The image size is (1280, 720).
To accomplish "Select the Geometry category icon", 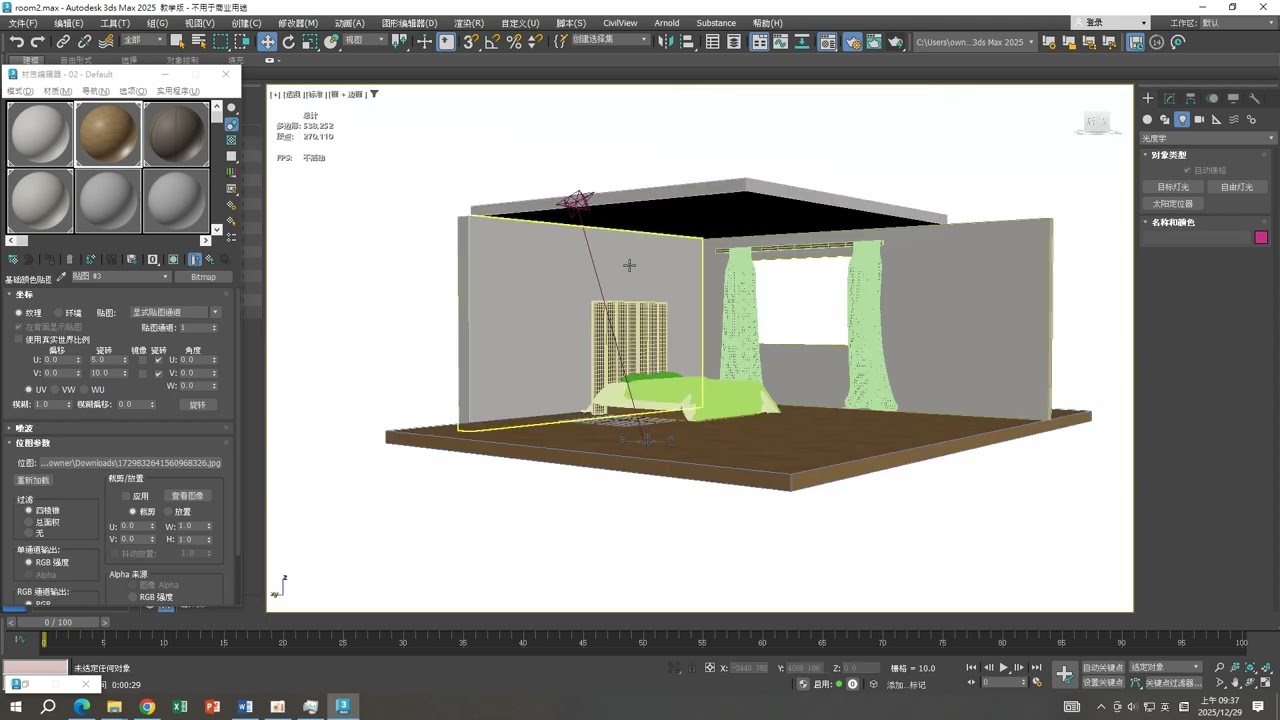I will (x=1148, y=119).
